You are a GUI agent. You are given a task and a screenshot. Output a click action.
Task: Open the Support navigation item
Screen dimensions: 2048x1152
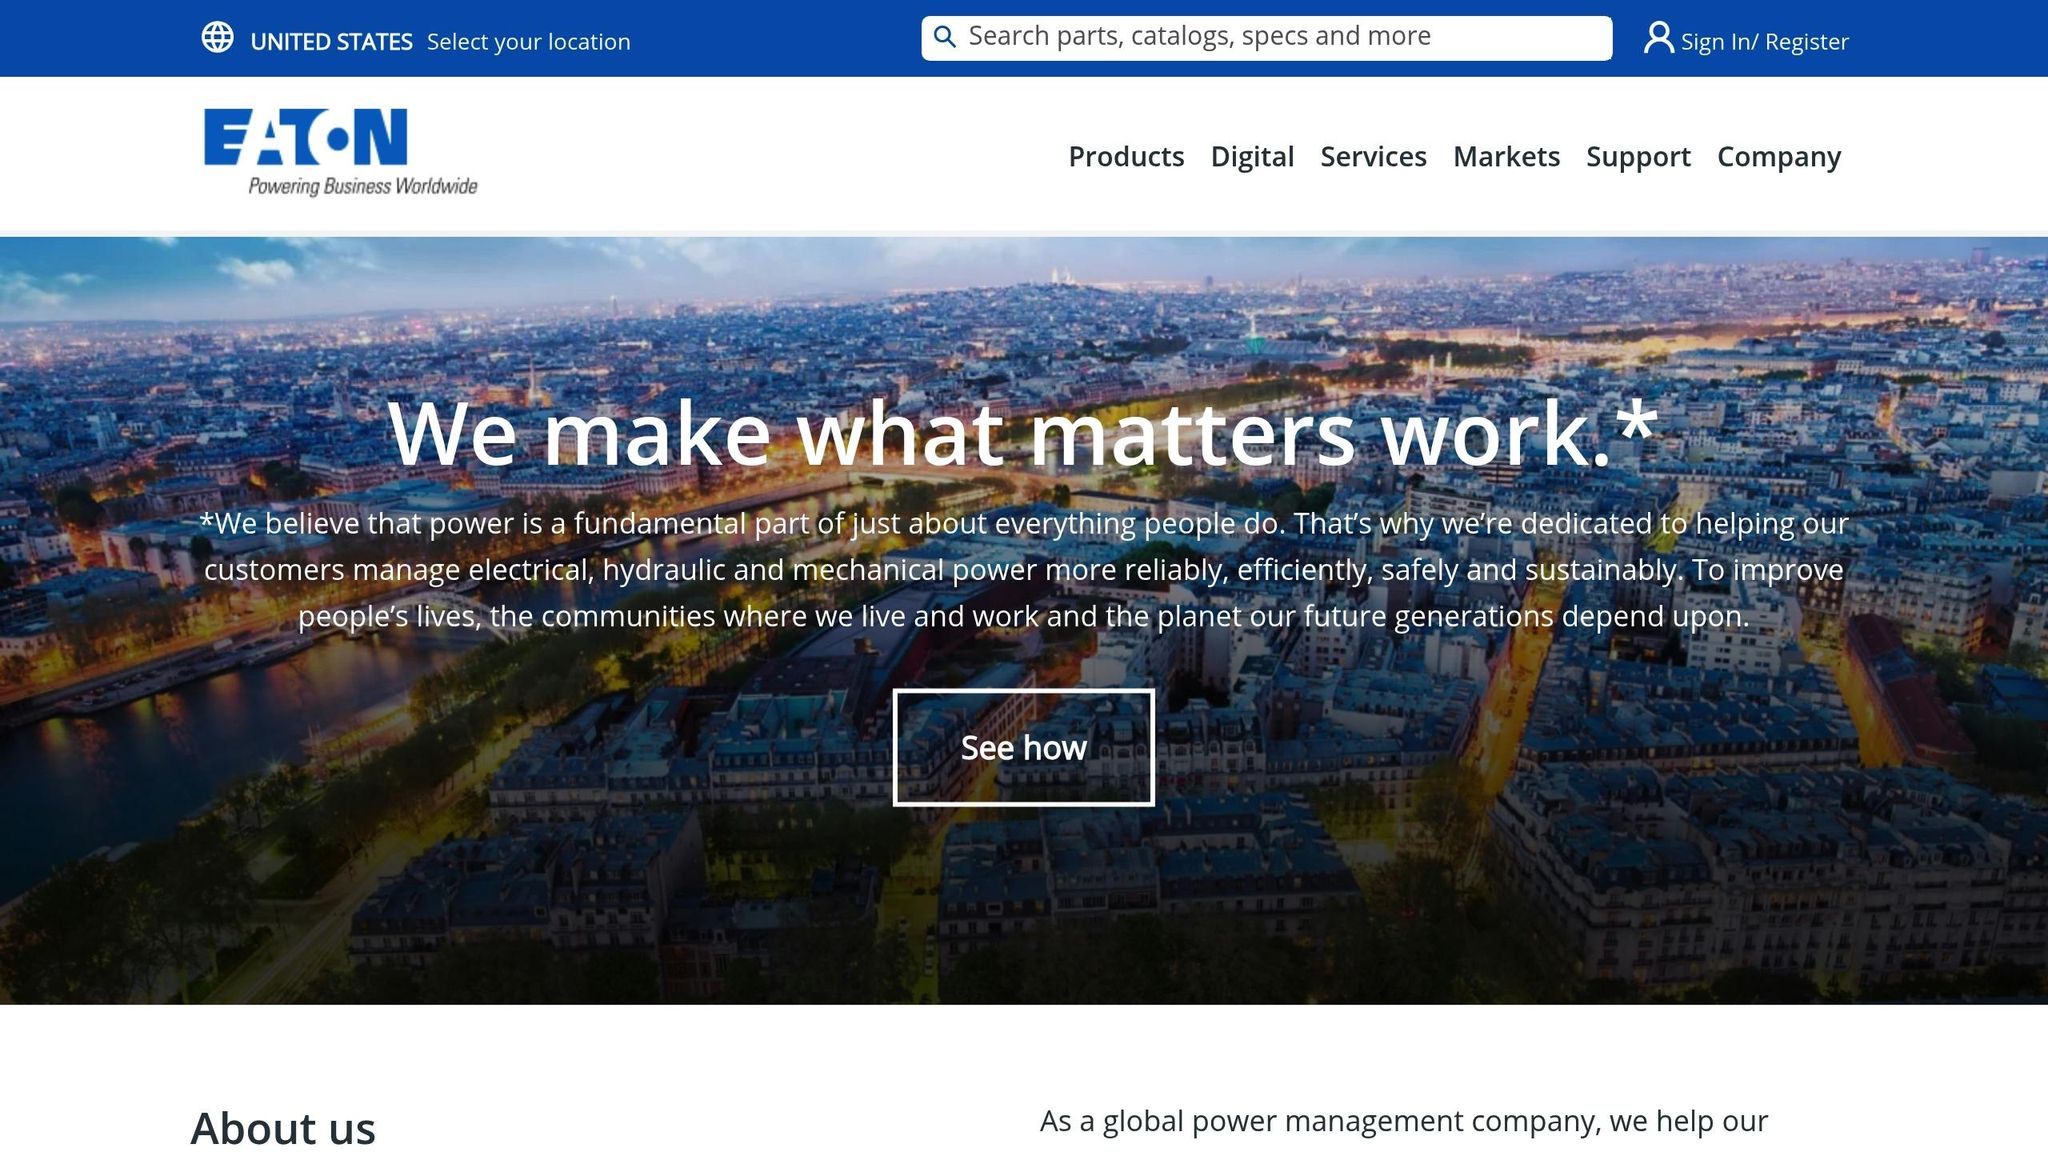(x=1638, y=157)
